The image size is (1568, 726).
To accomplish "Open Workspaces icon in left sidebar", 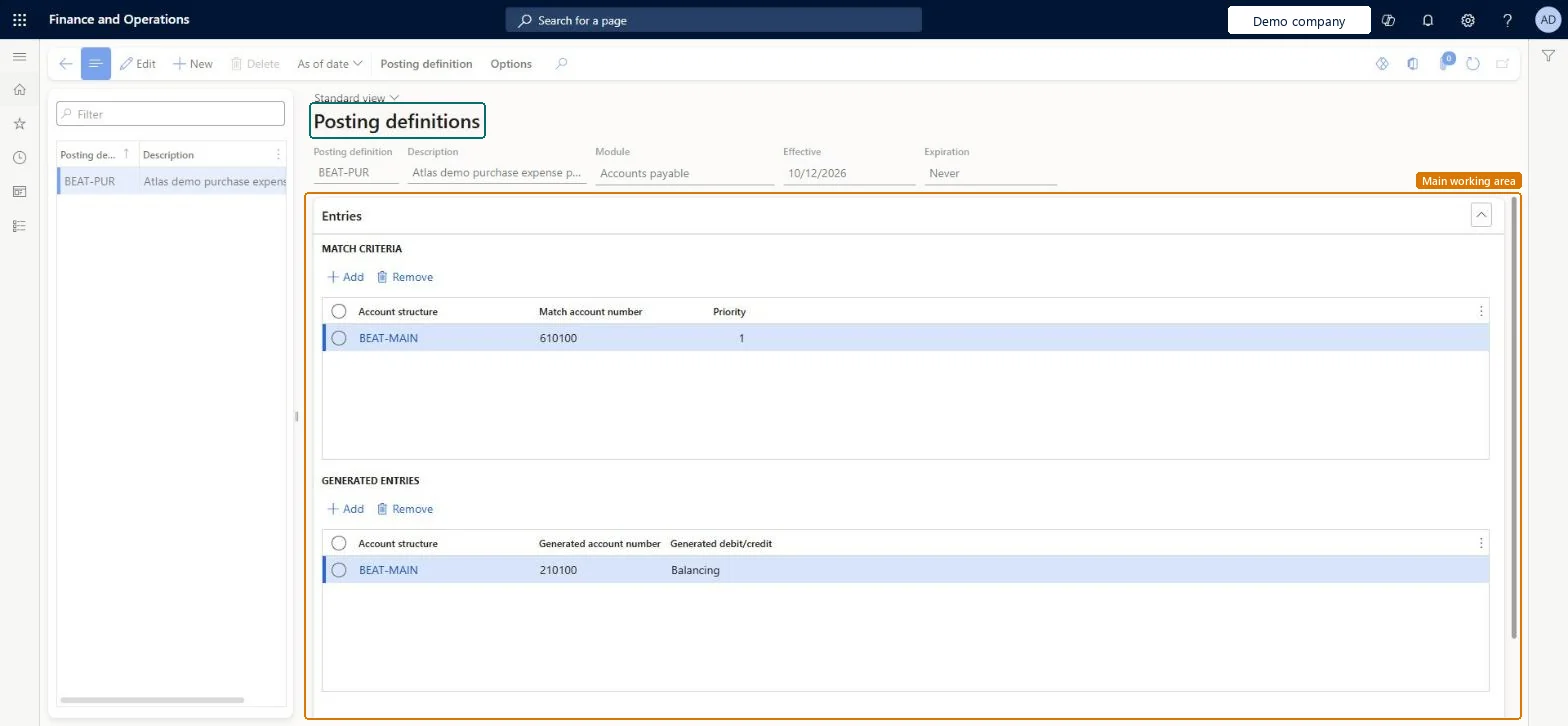I will coord(19,192).
